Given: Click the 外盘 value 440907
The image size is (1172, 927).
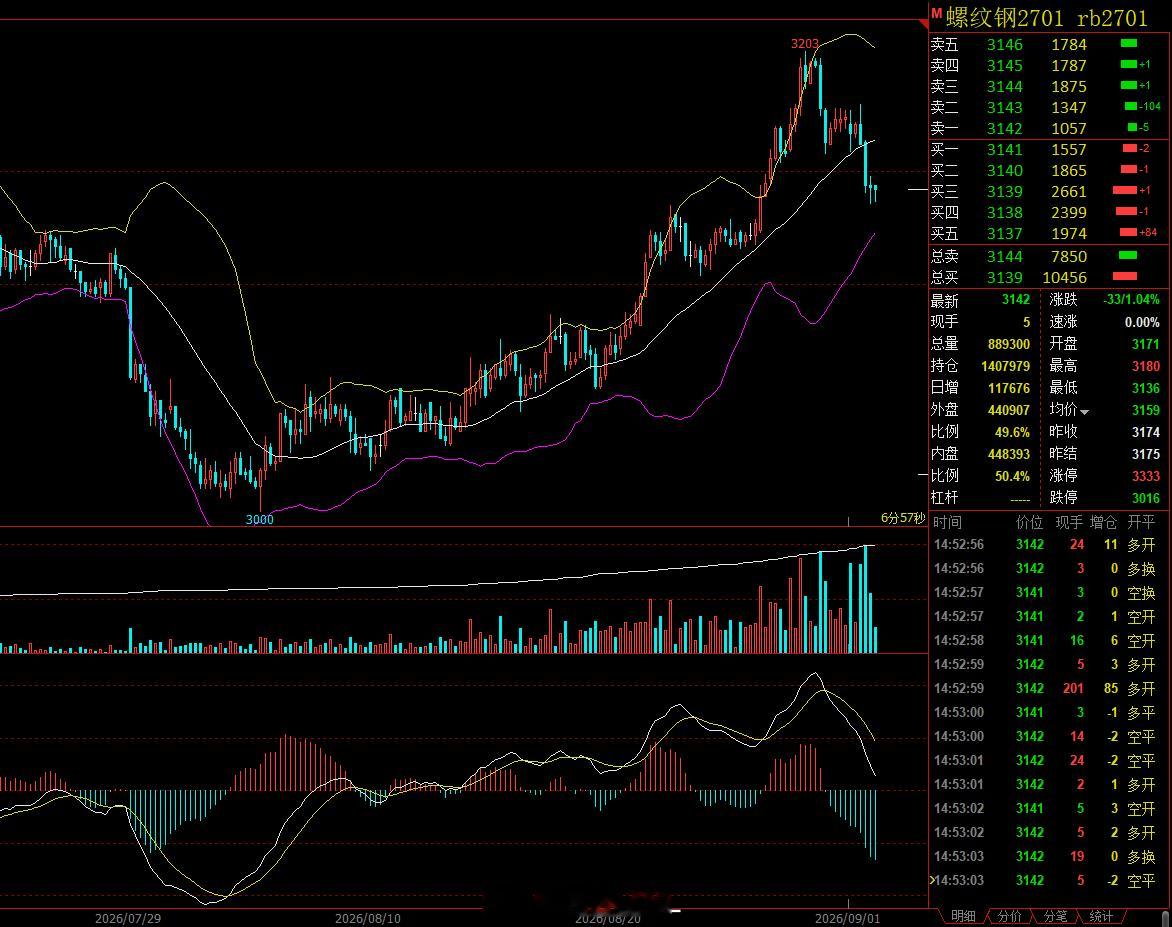Looking at the screenshot, I should (1009, 410).
